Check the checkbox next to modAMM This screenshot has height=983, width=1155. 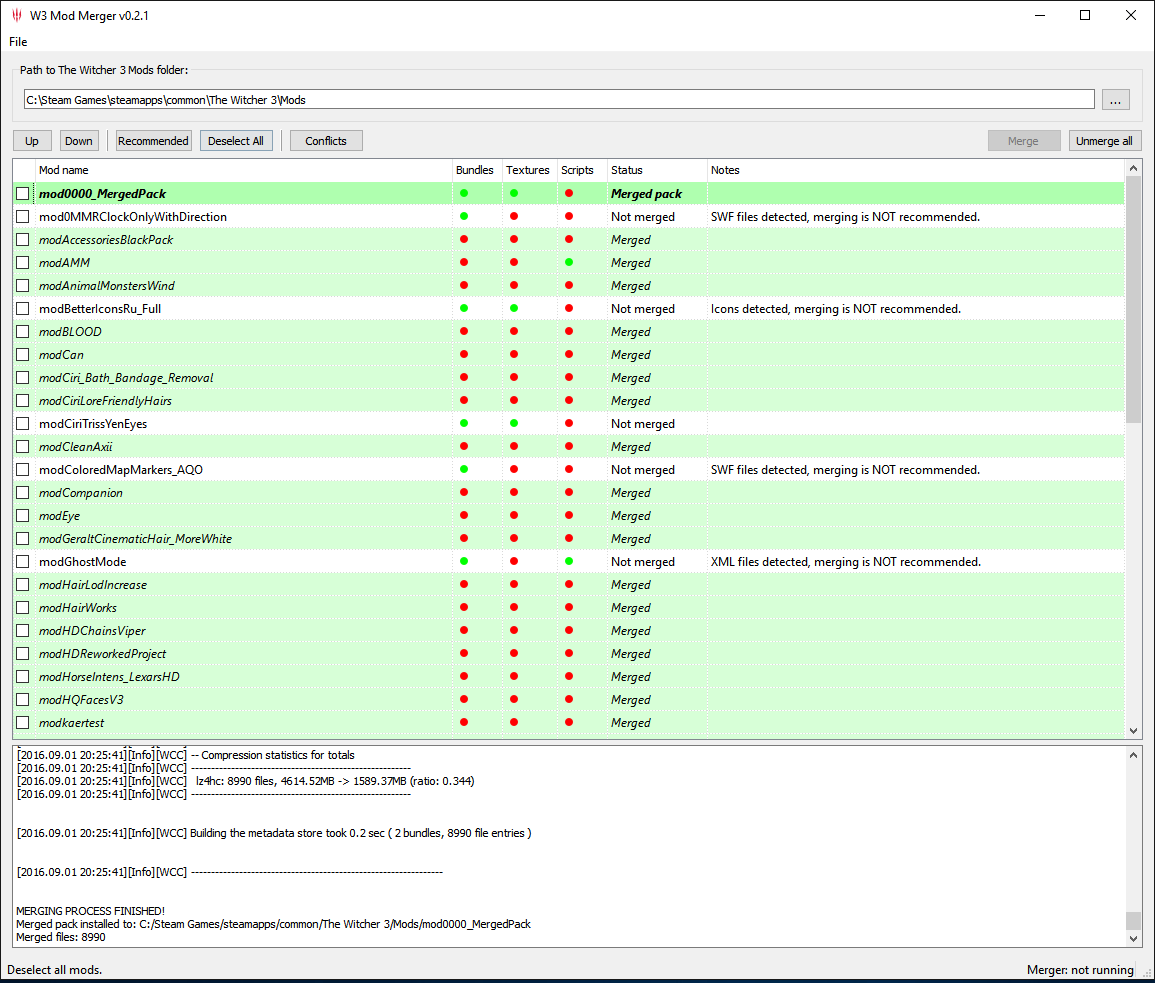click(x=22, y=262)
